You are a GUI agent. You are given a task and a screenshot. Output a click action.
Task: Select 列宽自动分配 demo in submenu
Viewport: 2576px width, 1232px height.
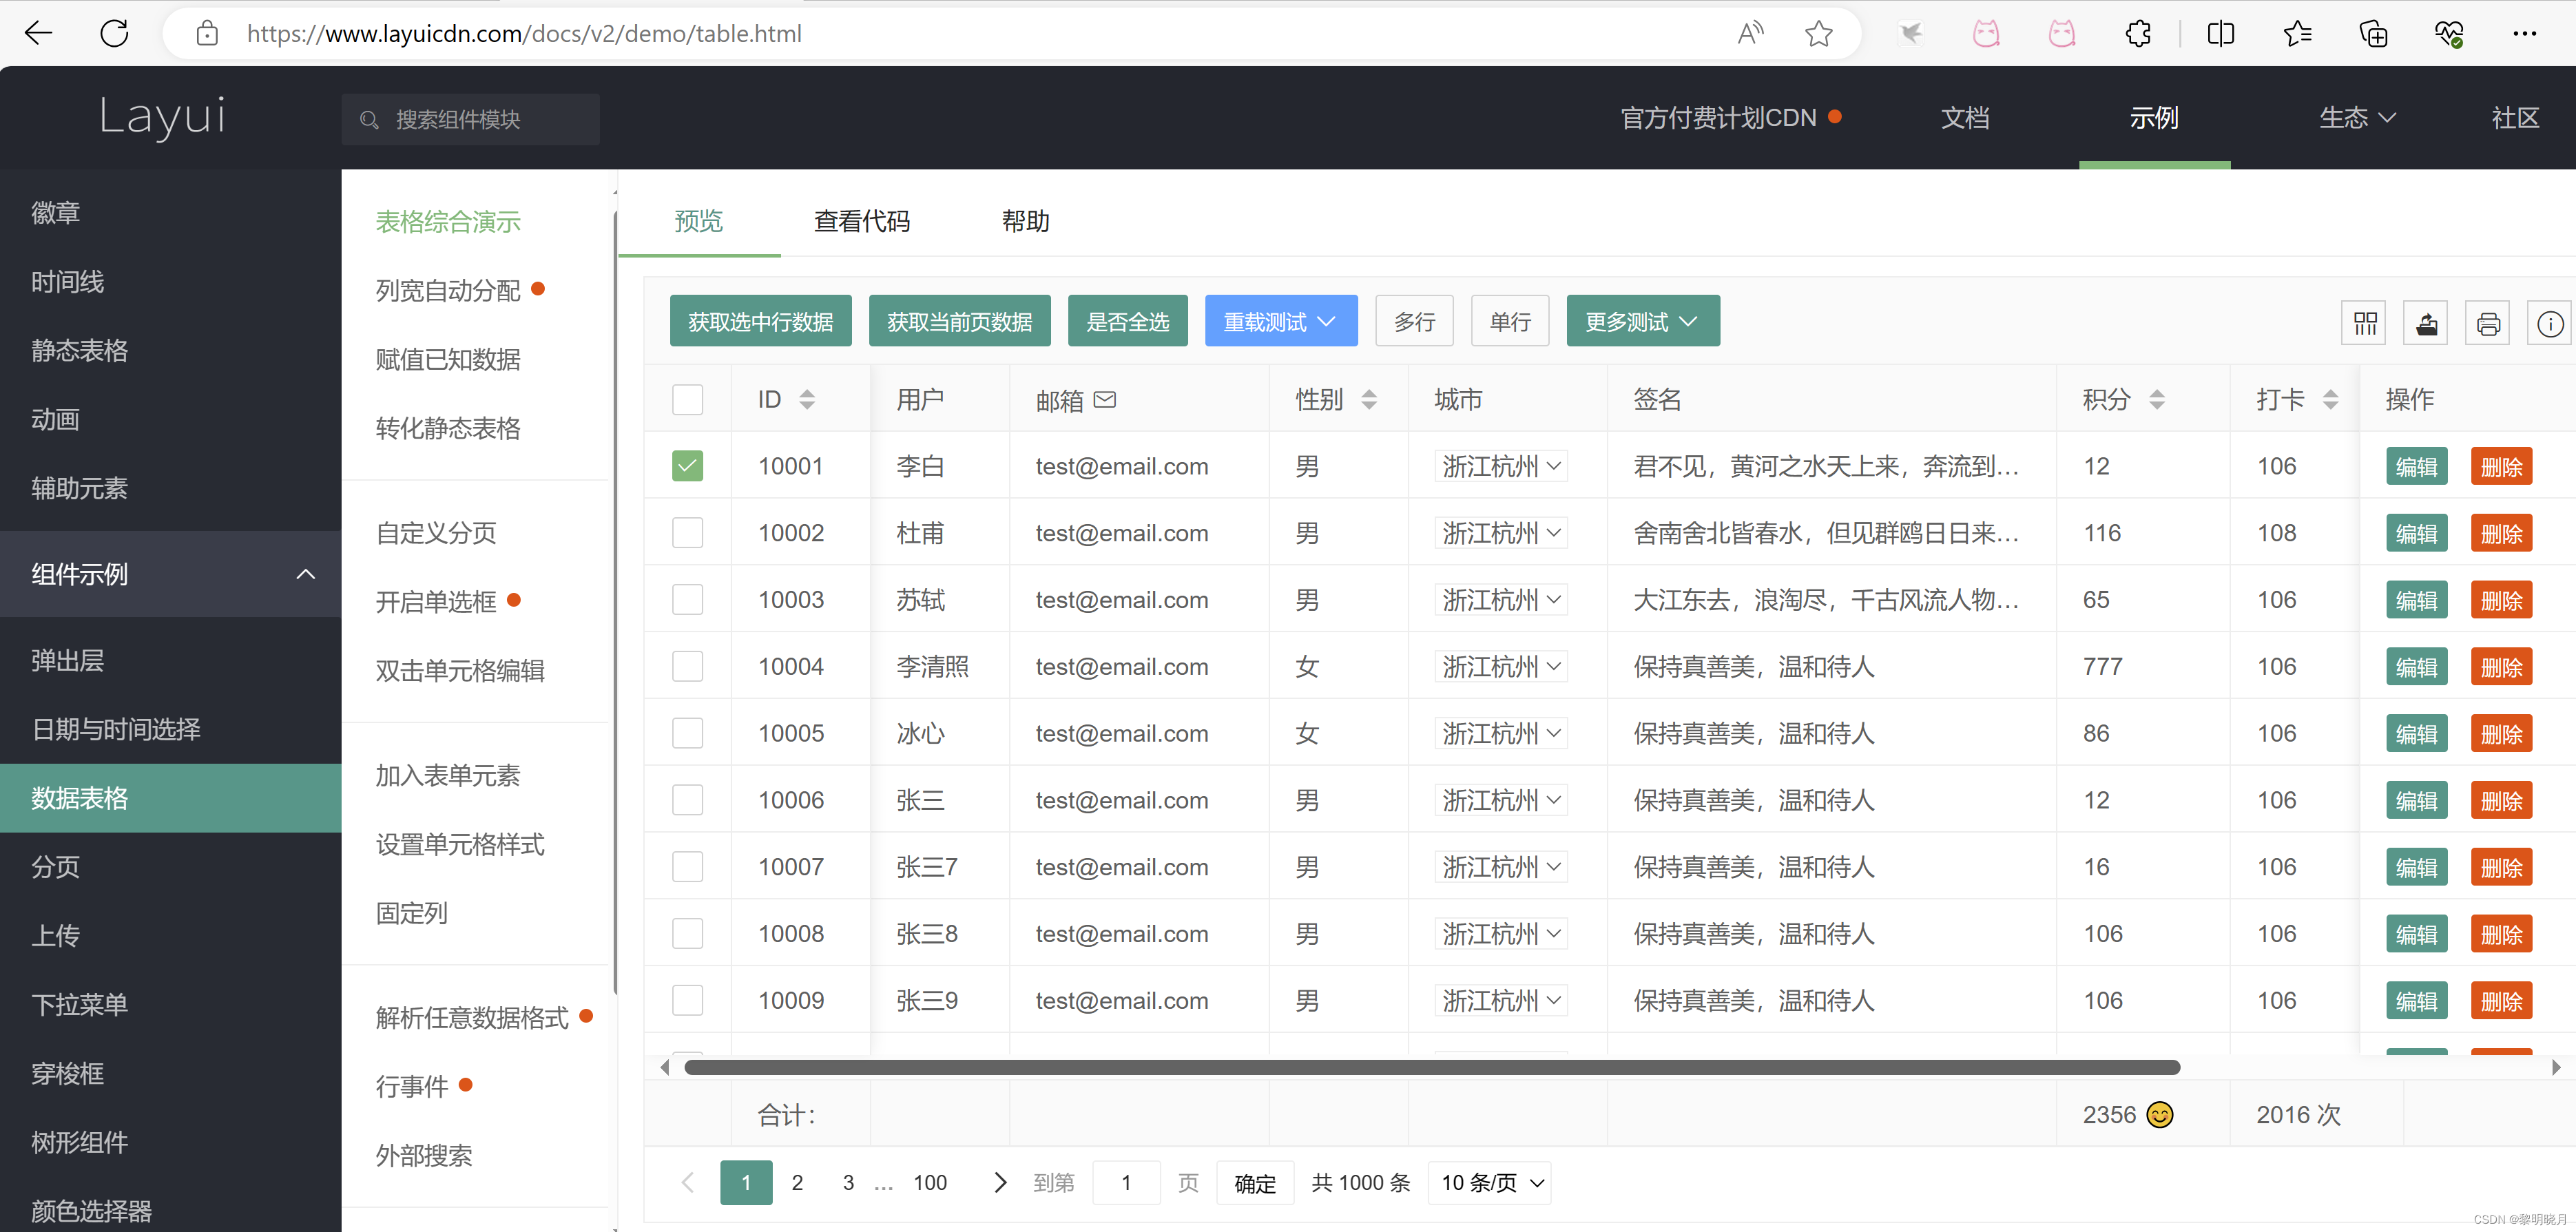click(x=448, y=291)
